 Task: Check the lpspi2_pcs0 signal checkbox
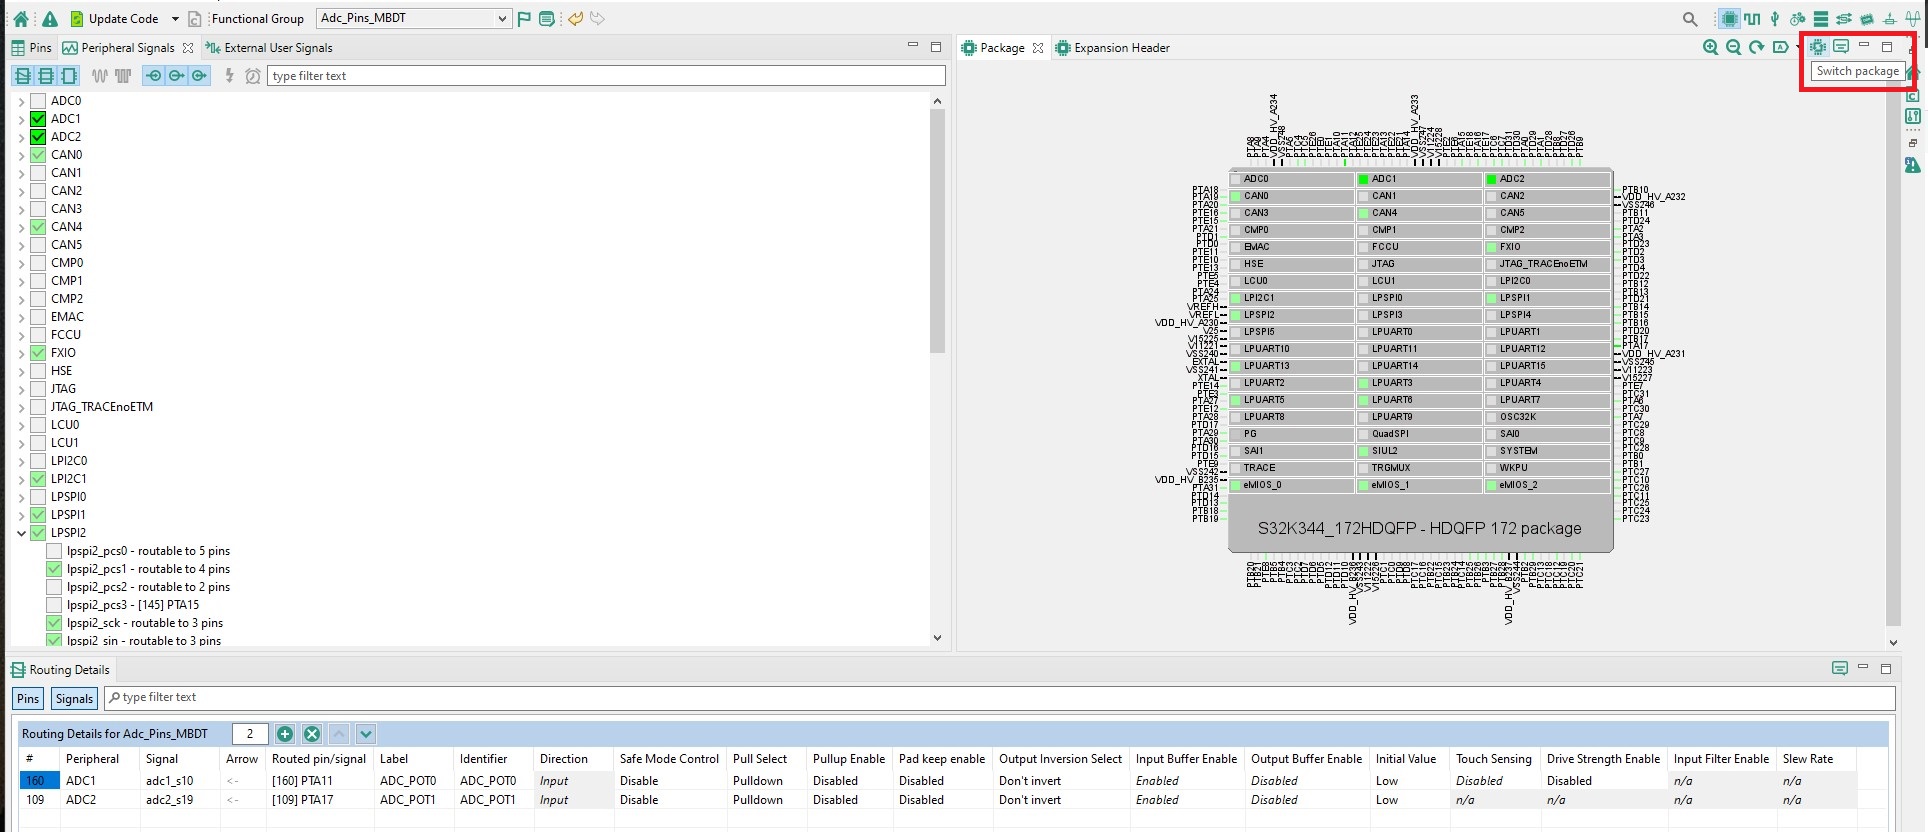click(x=54, y=551)
